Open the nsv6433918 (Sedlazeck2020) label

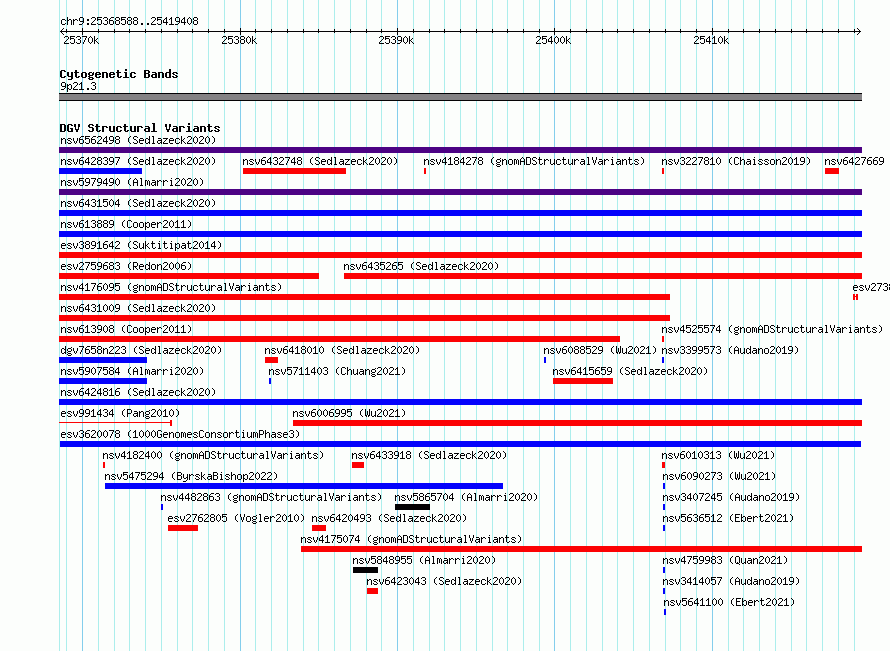coord(429,455)
